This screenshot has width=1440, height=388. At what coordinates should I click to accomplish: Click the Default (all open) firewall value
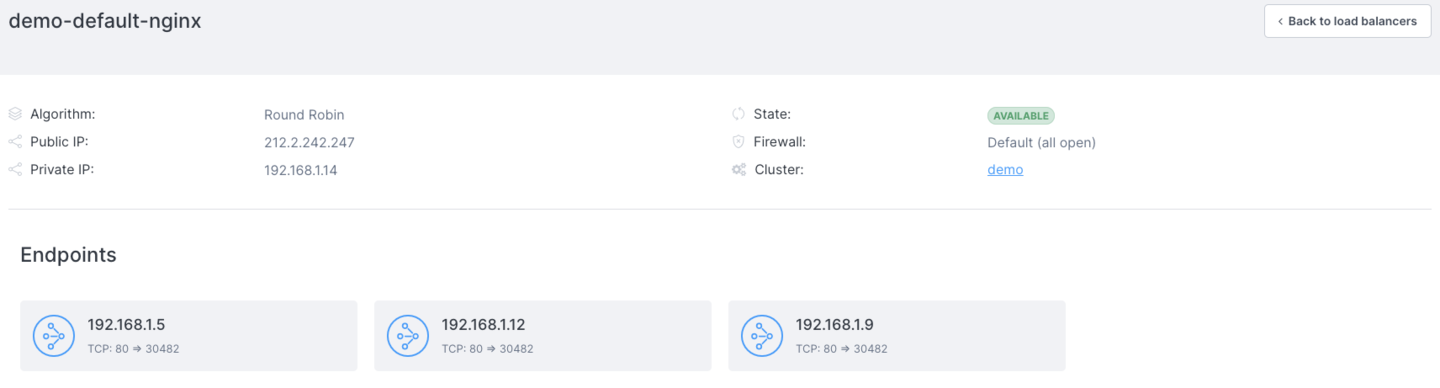(x=1041, y=142)
